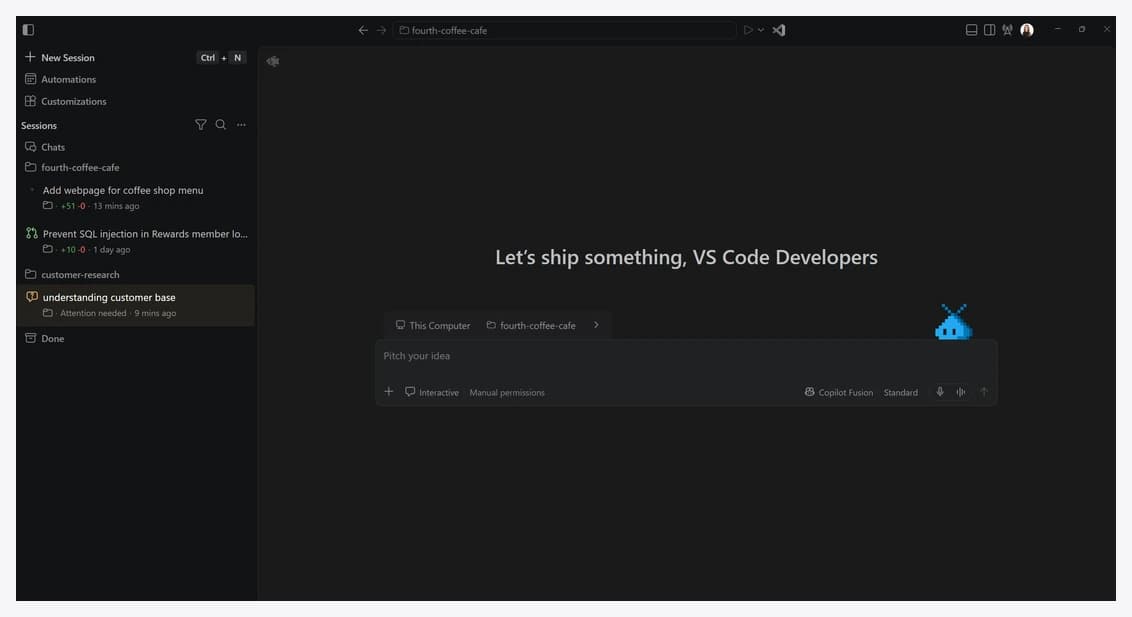Open the Copilot Fusion model picker

[839, 392]
